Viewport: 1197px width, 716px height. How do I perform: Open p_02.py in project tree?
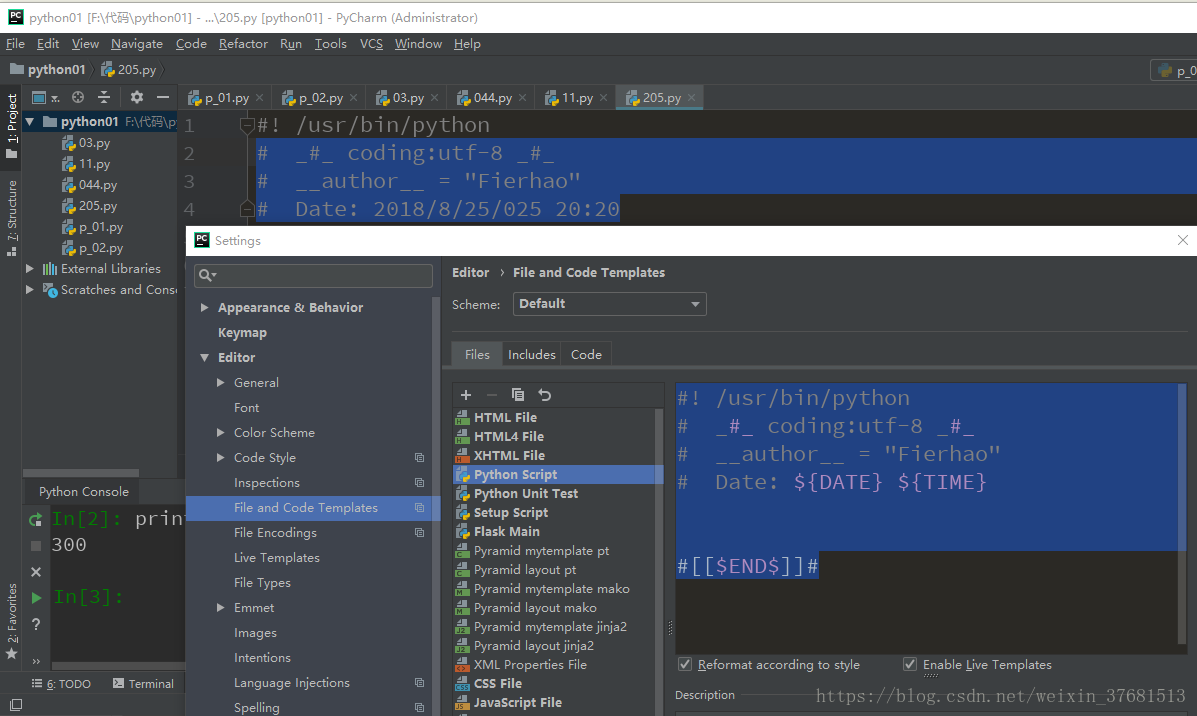(x=100, y=248)
